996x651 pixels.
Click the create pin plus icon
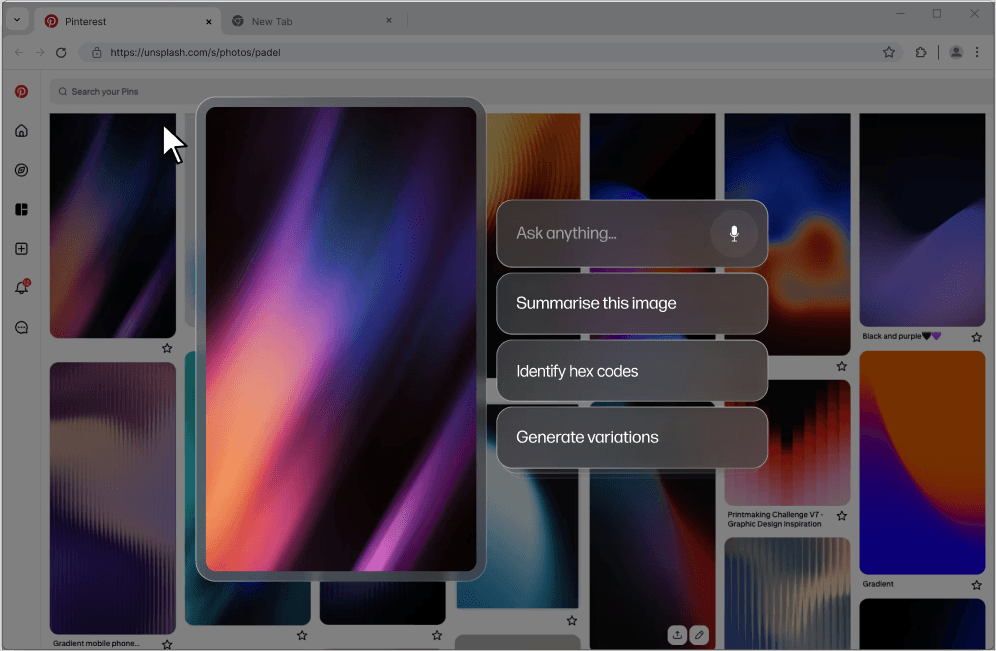click(22, 249)
